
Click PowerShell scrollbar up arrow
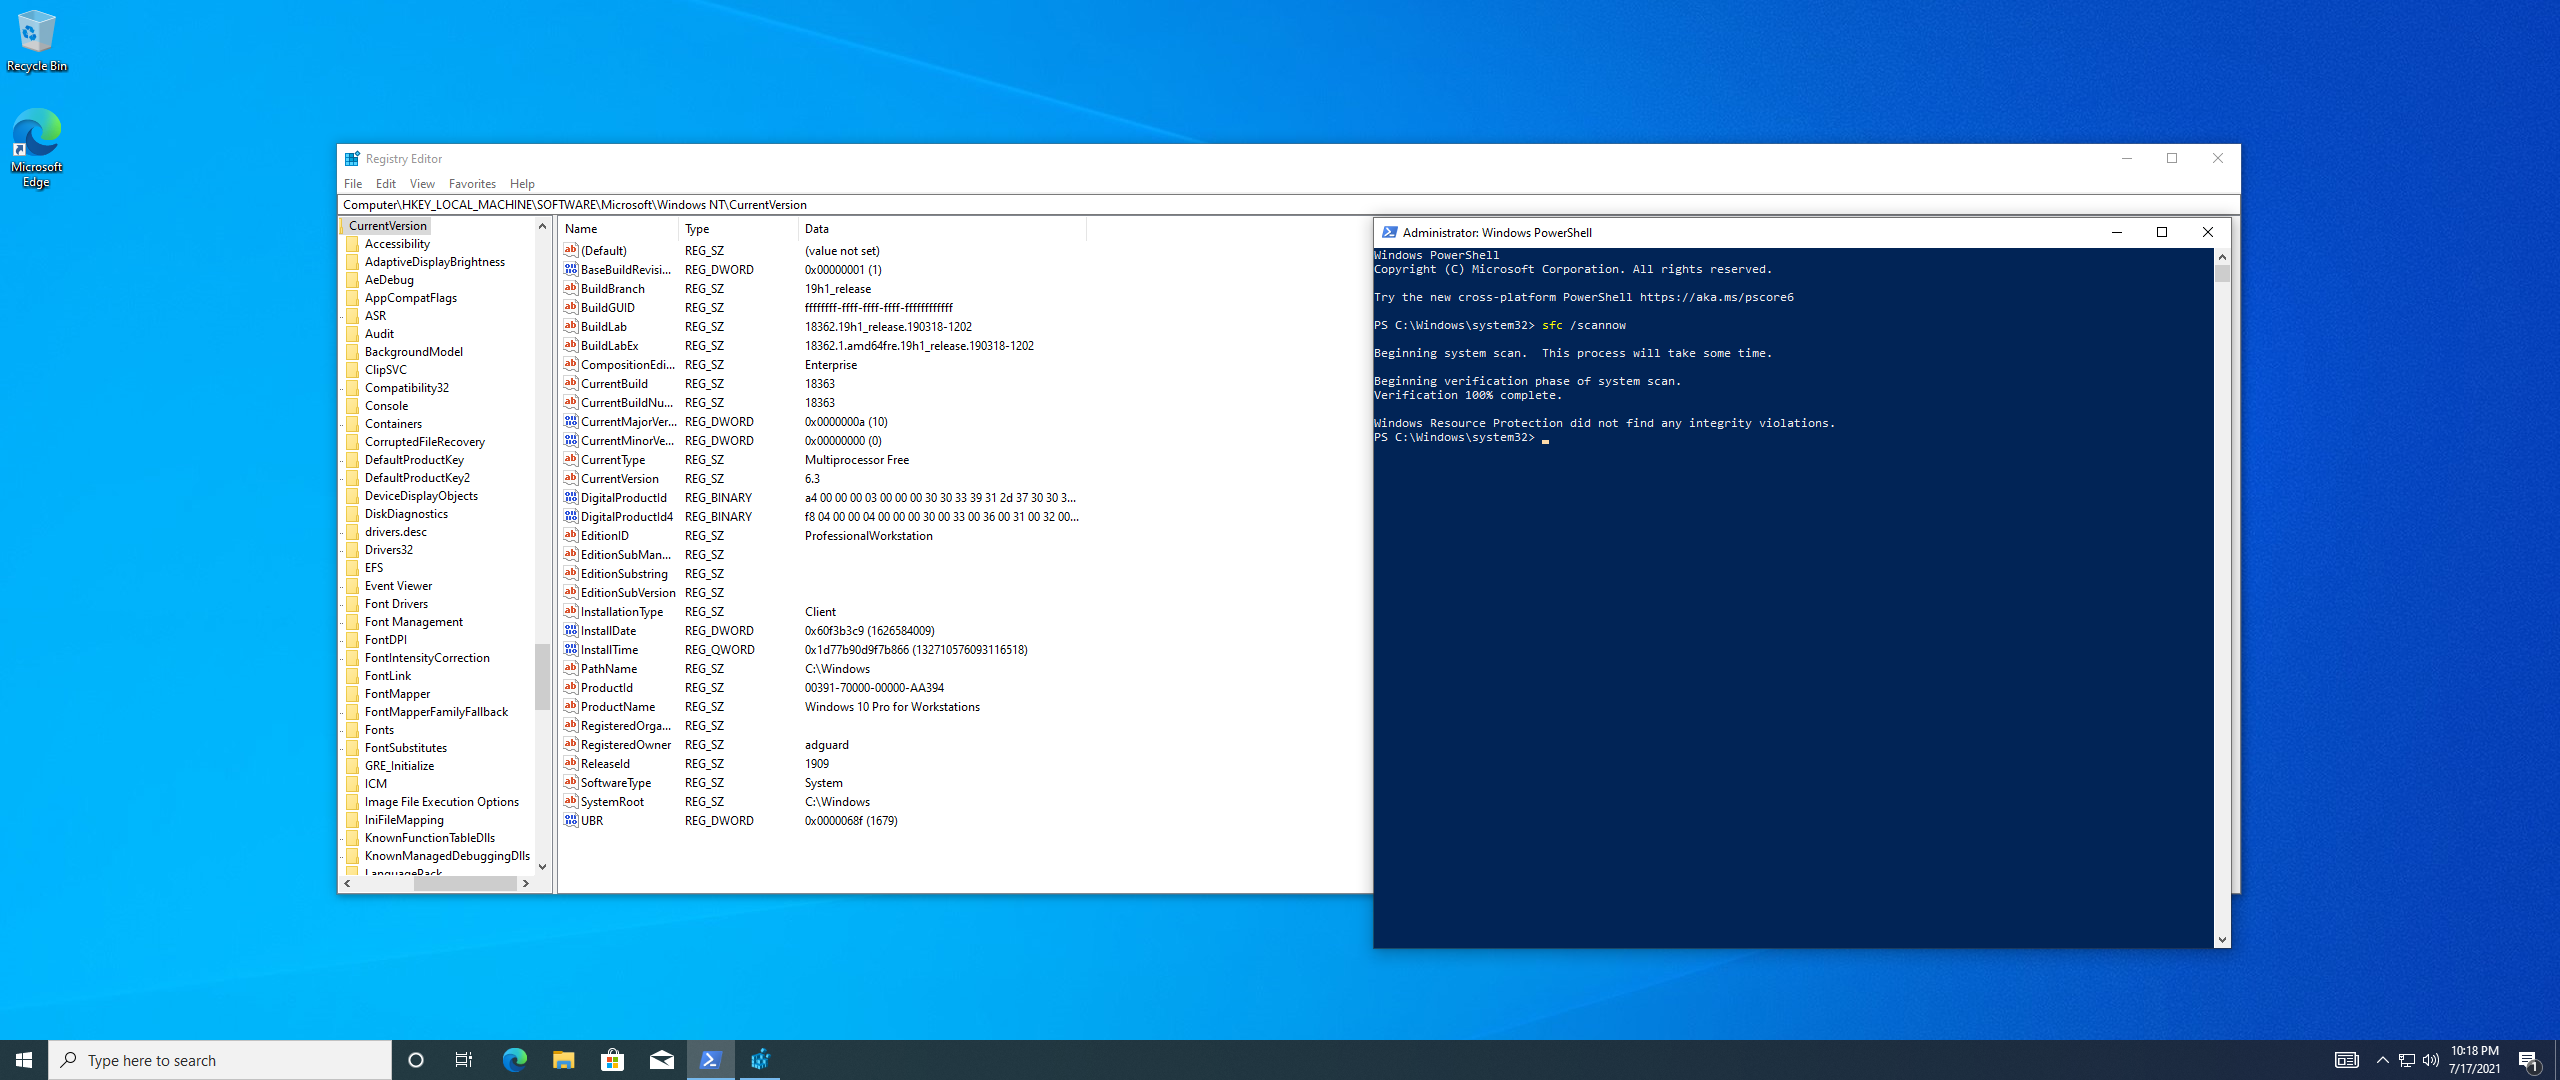tap(2222, 257)
